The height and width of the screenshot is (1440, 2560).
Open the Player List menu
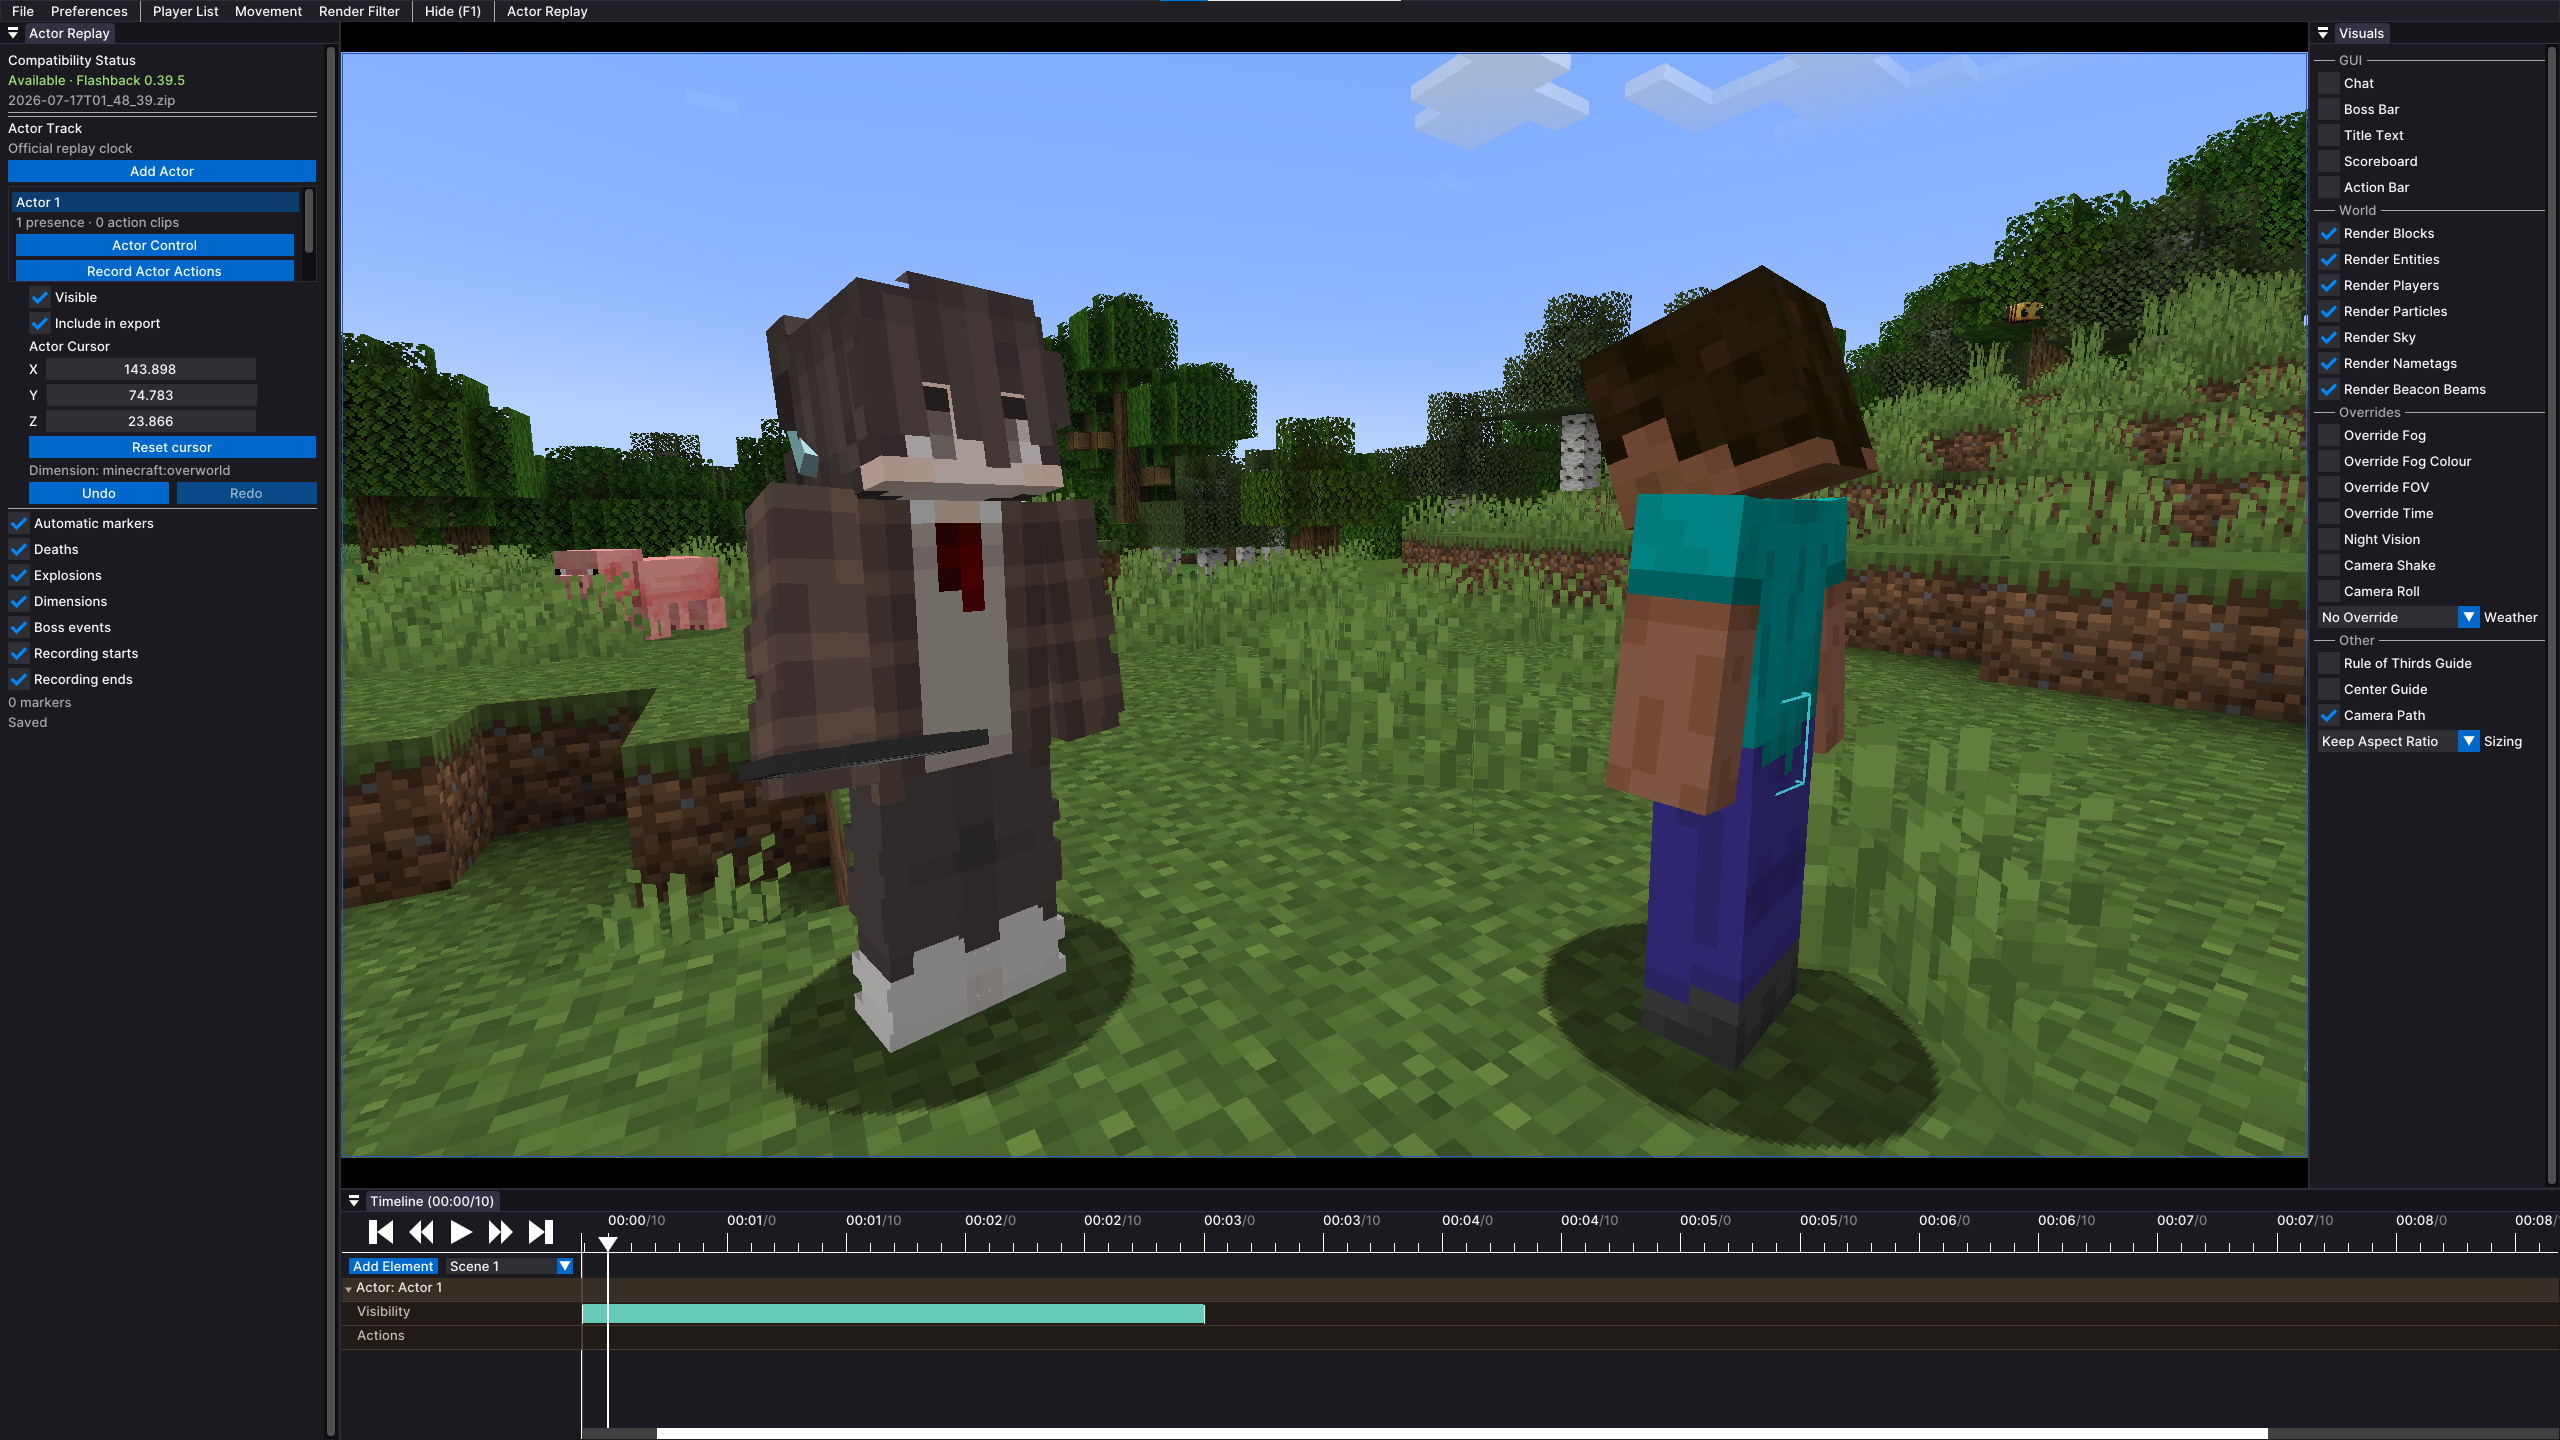click(x=185, y=11)
